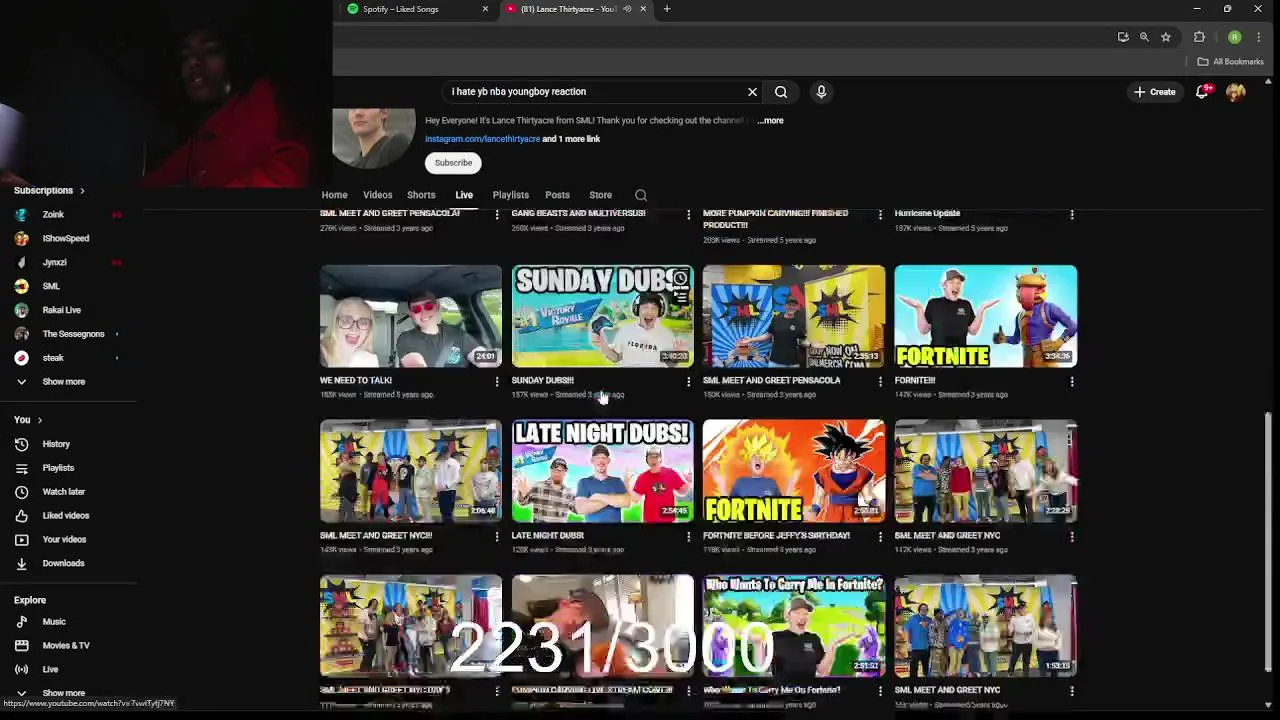The height and width of the screenshot is (720, 1280).
Task: Open YouTube notifications bell
Action: coord(1204,92)
